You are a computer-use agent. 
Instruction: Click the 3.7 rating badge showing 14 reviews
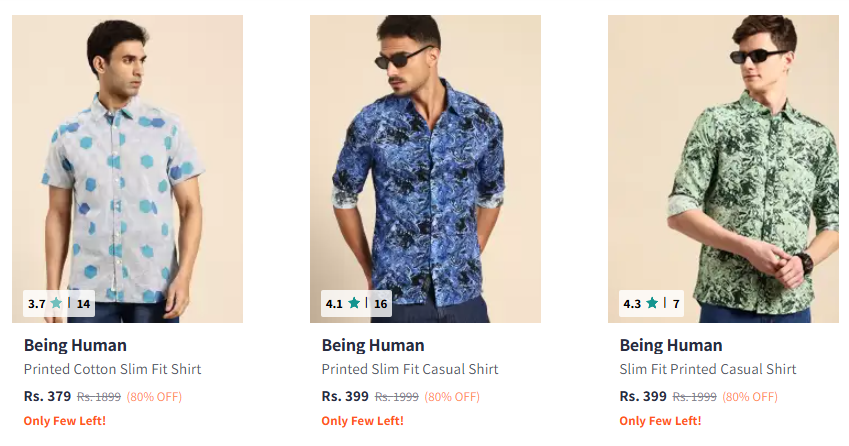59,303
